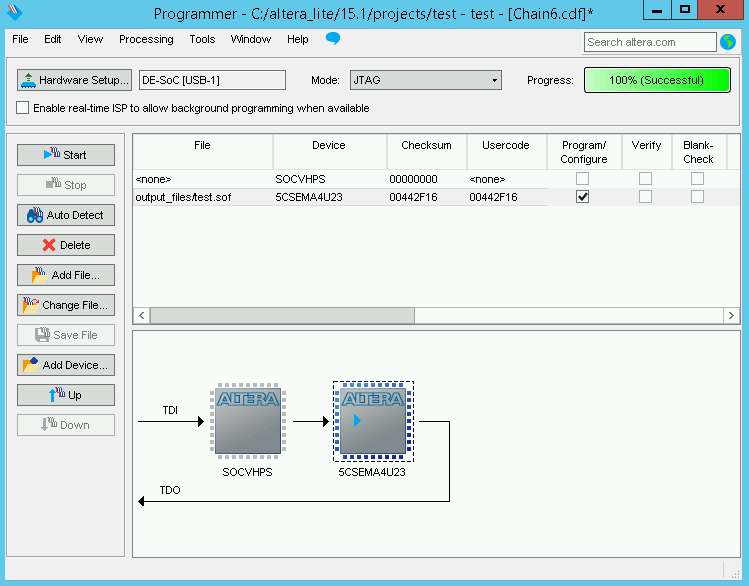Click the Checksum column header
Image resolution: width=749 pixels, height=586 pixels.
(x=427, y=152)
